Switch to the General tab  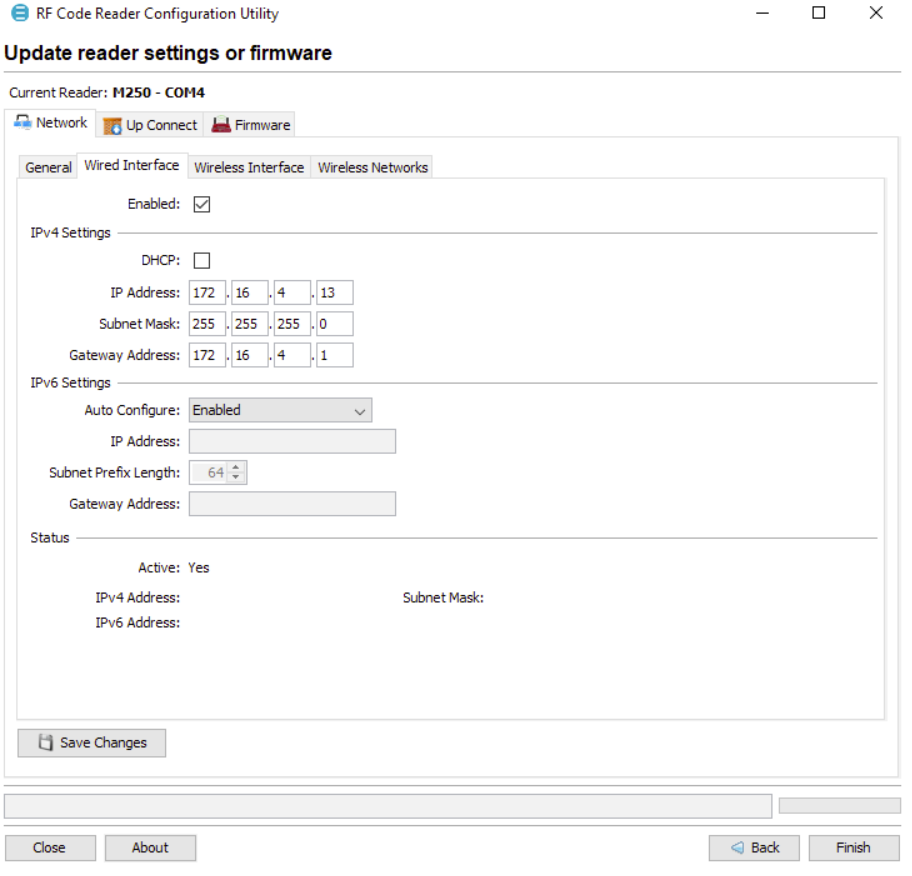coord(48,167)
